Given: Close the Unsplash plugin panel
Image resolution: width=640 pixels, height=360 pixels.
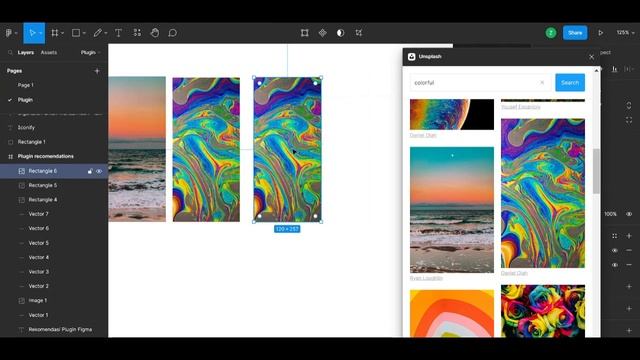Looking at the screenshot, I should [591, 57].
